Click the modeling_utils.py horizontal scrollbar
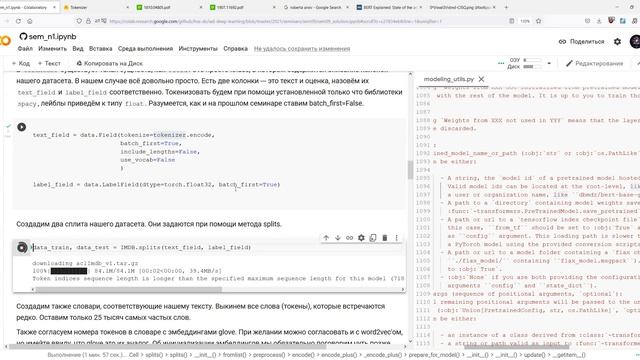The image size is (640, 360). (x=516, y=347)
